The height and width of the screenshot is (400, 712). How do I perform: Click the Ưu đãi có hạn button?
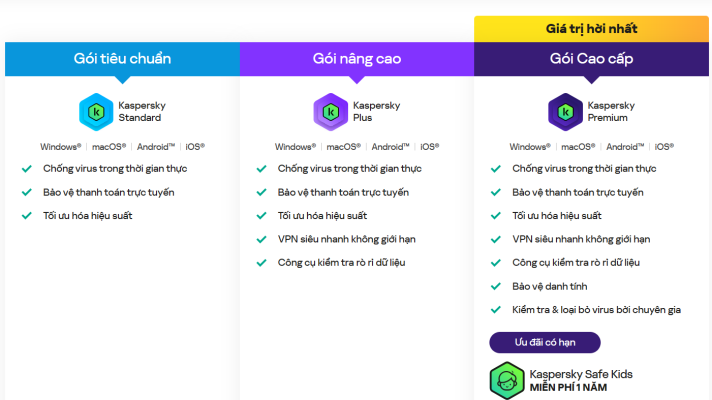(x=544, y=342)
